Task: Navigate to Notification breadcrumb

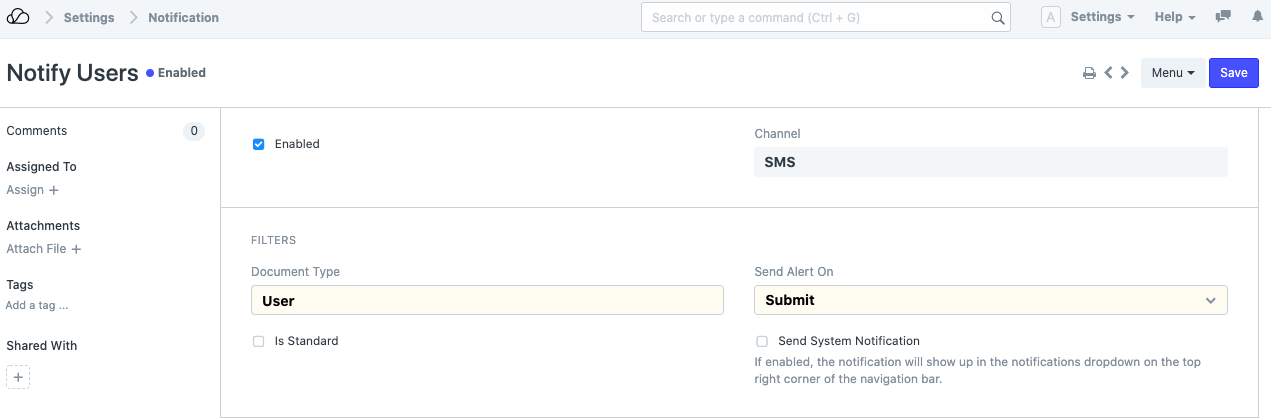Action: pos(183,17)
